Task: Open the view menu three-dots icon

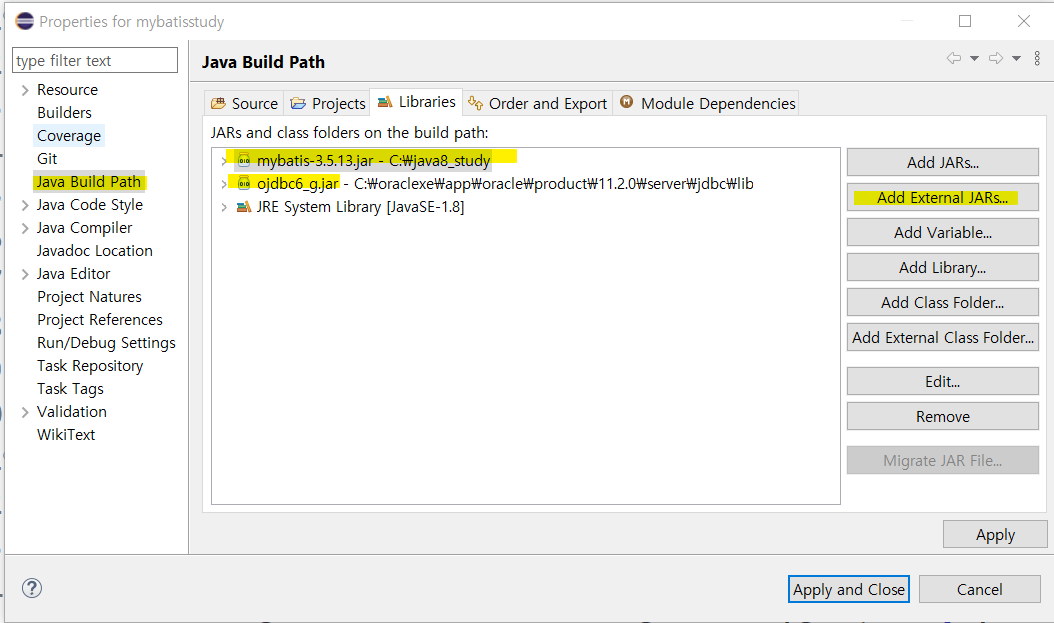Action: [x=1037, y=58]
